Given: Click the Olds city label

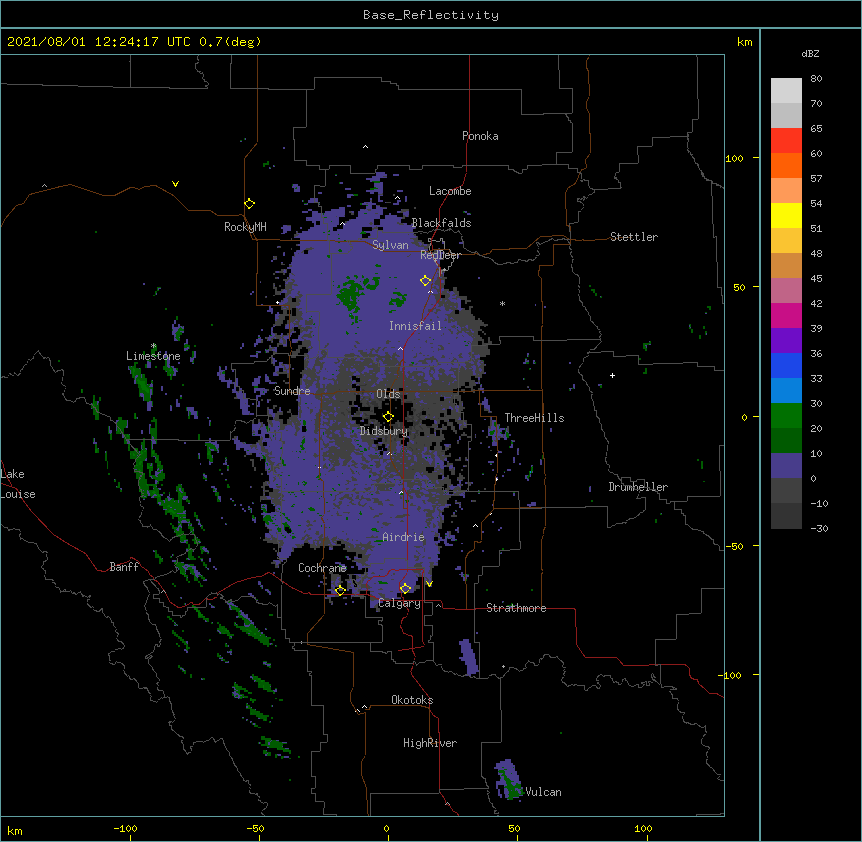Looking at the screenshot, I should pos(388,394).
